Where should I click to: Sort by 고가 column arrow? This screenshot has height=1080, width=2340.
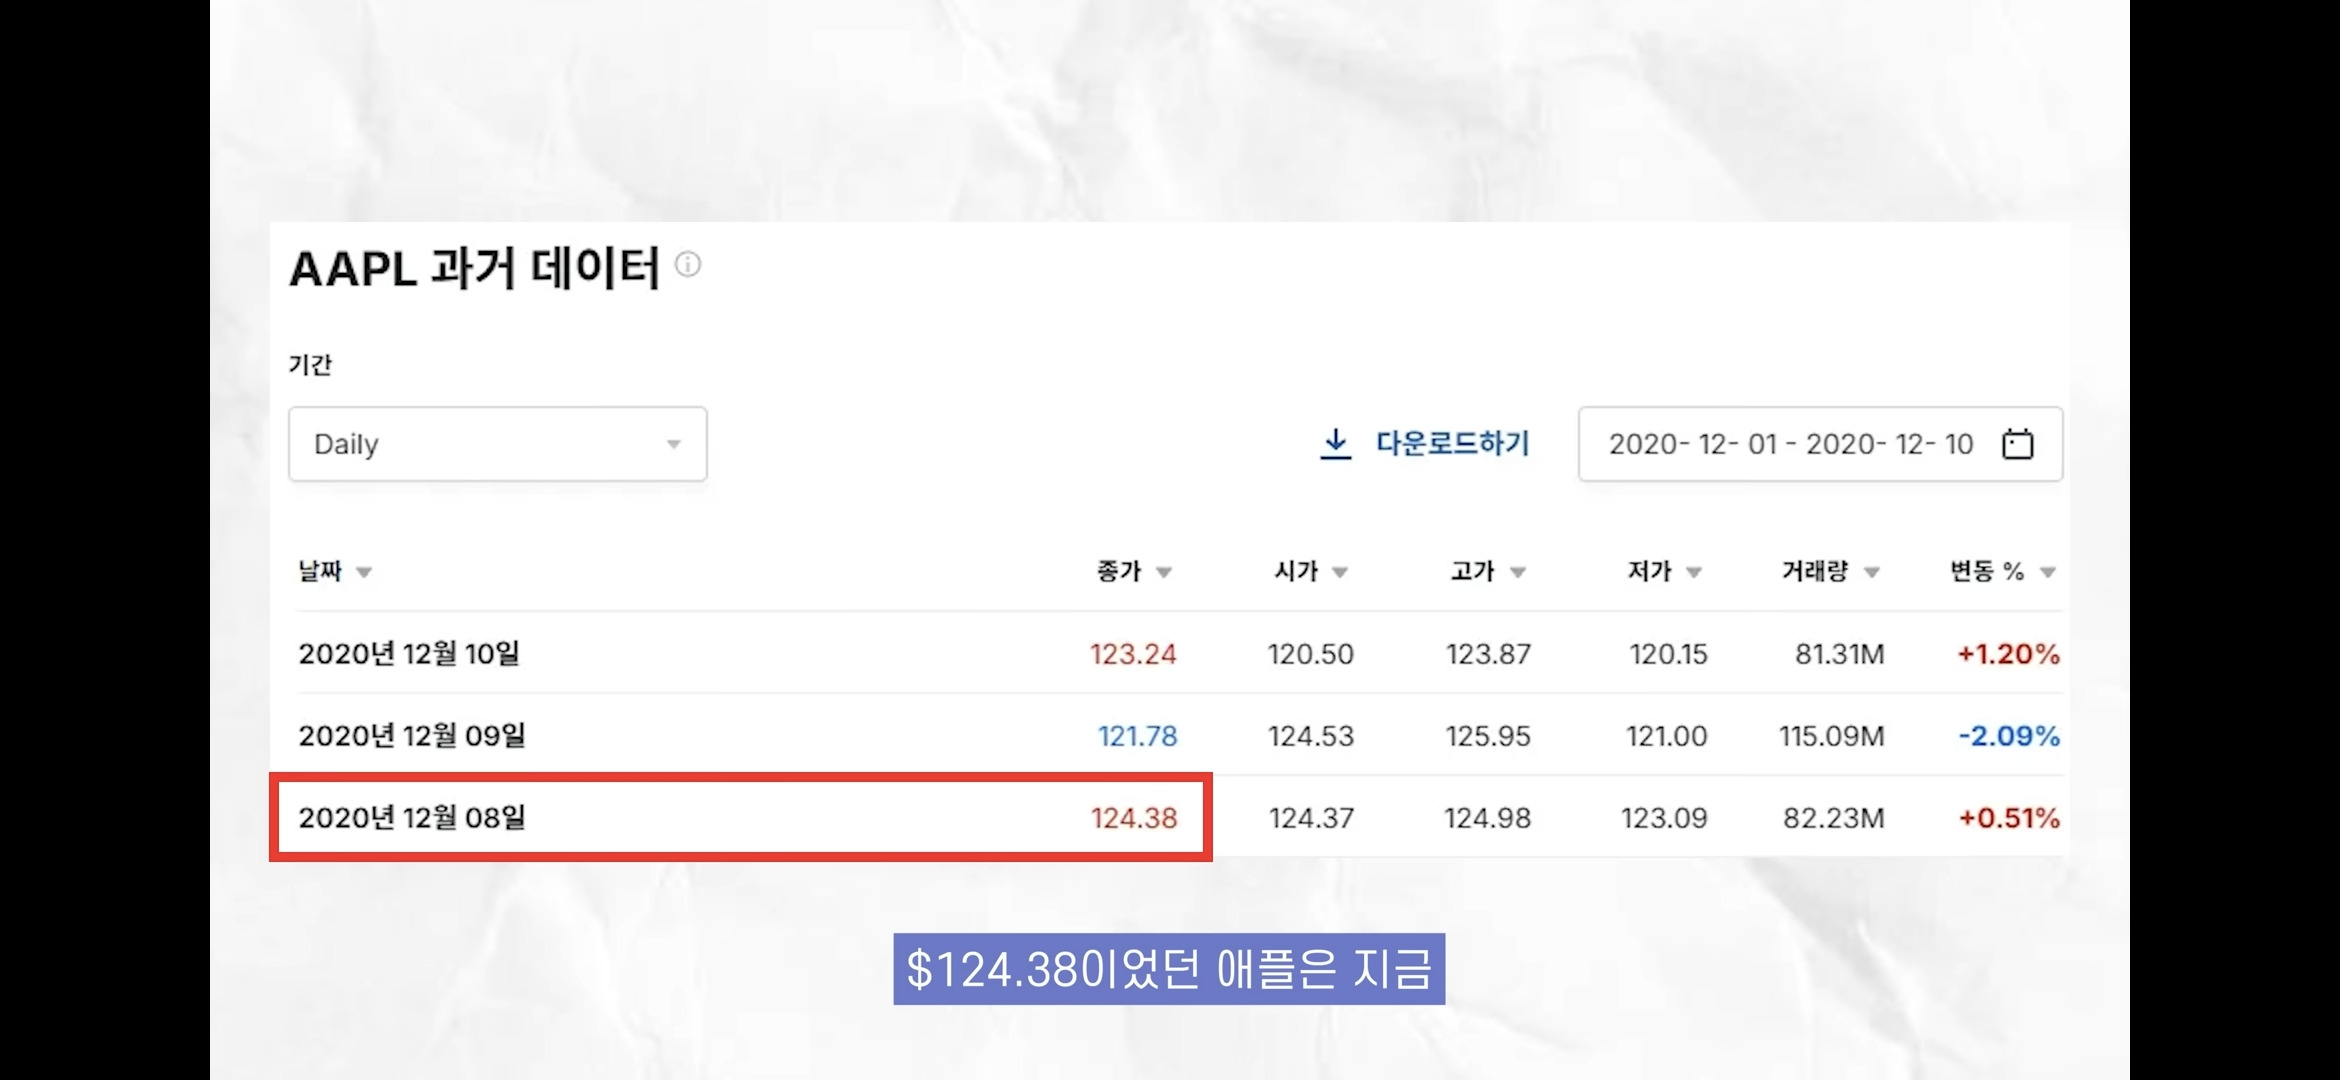[x=1518, y=572]
